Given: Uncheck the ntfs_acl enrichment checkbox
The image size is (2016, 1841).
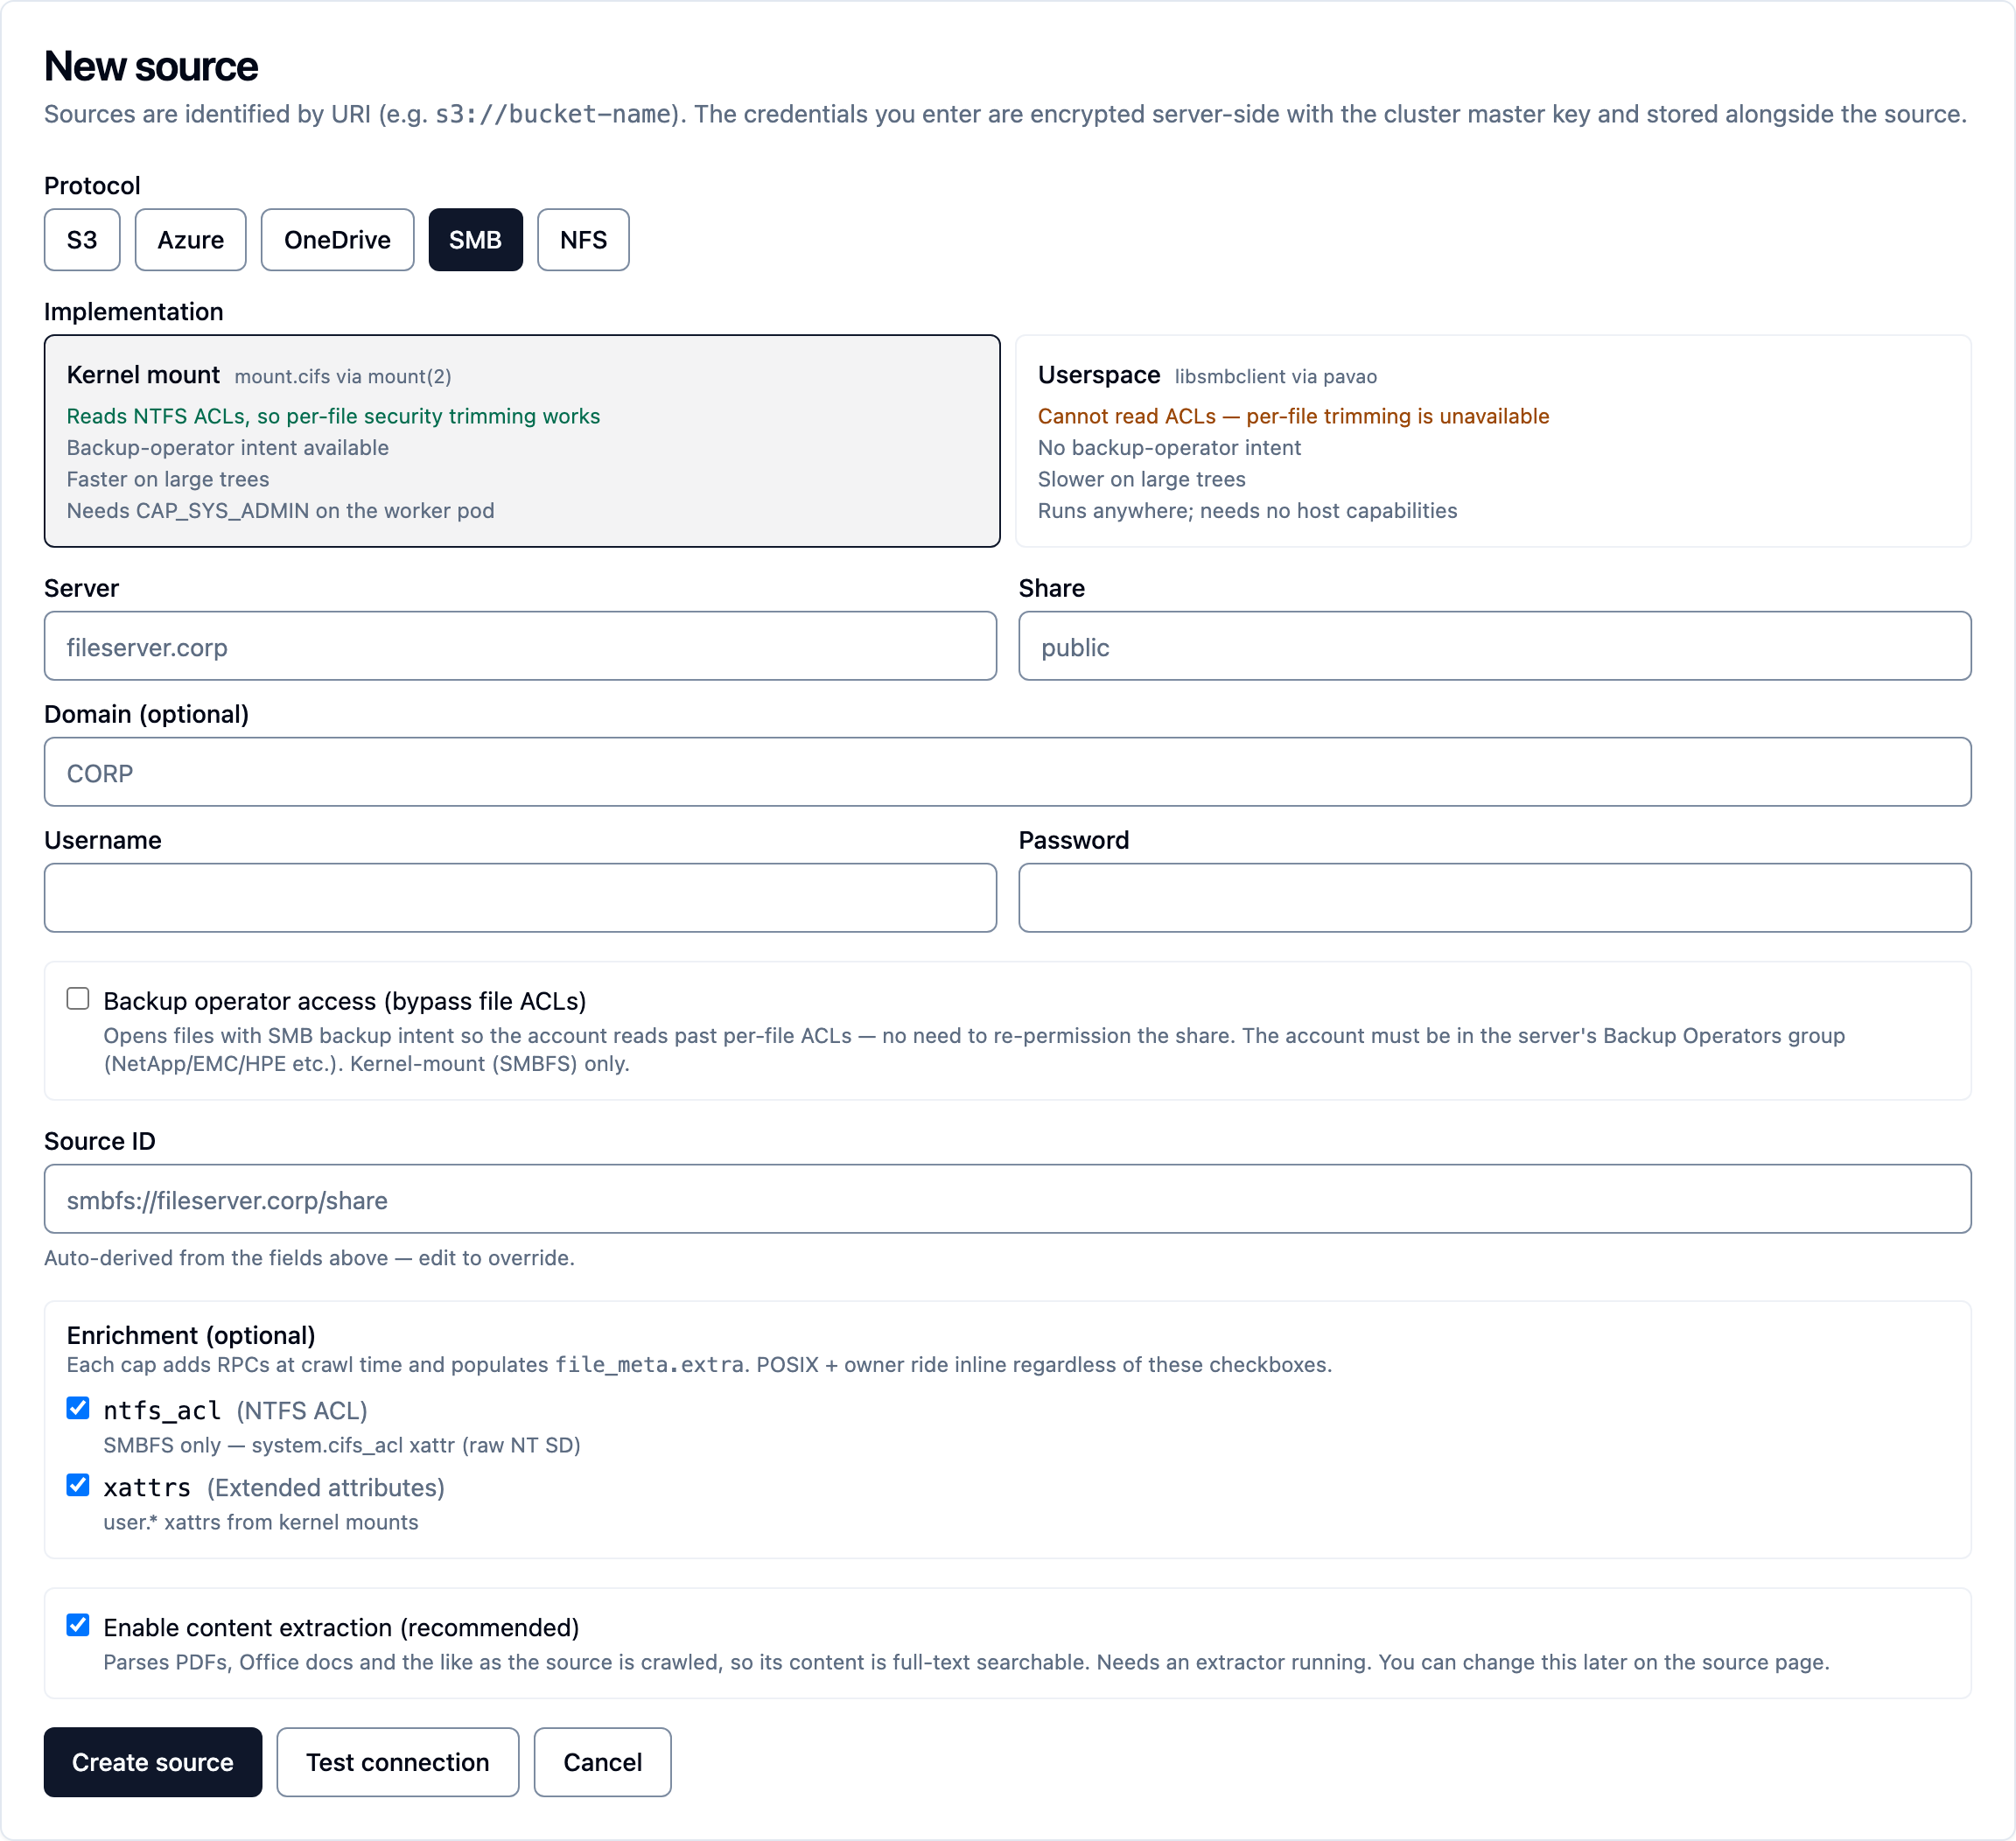Looking at the screenshot, I should (x=78, y=1408).
